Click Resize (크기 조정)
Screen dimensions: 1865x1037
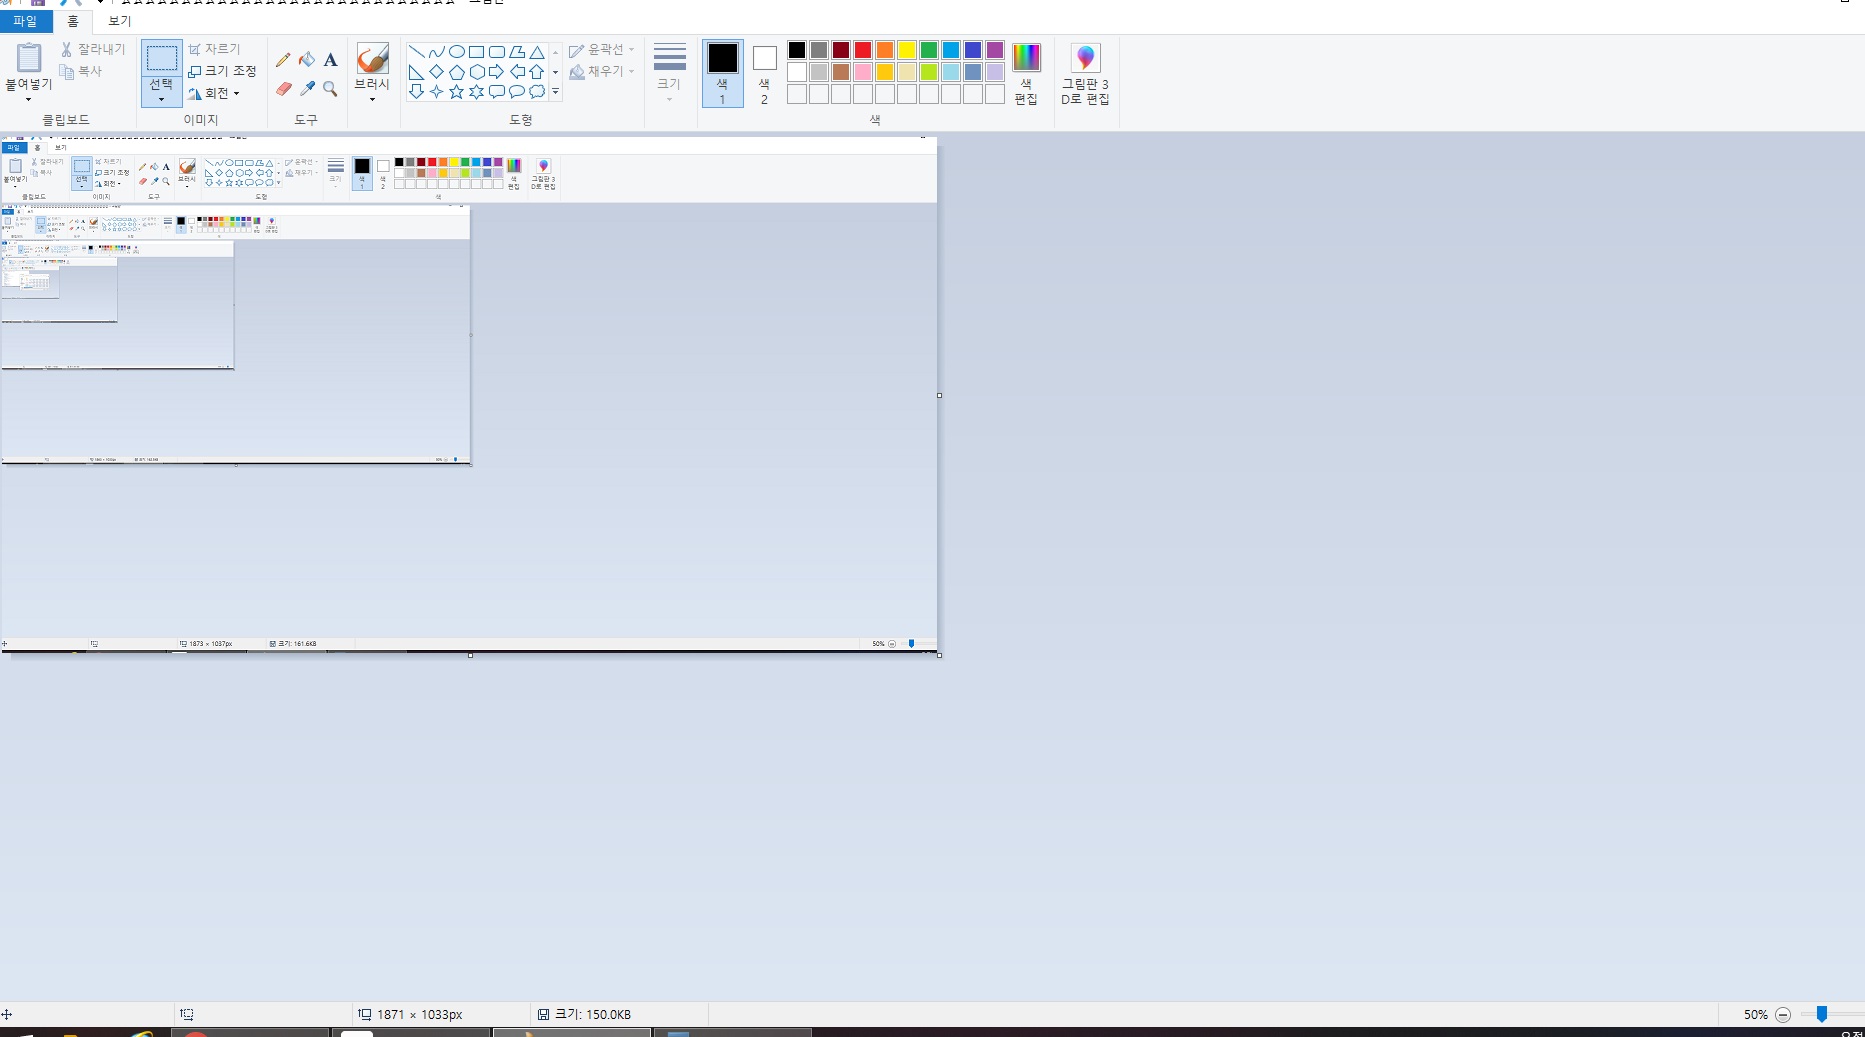223,71
